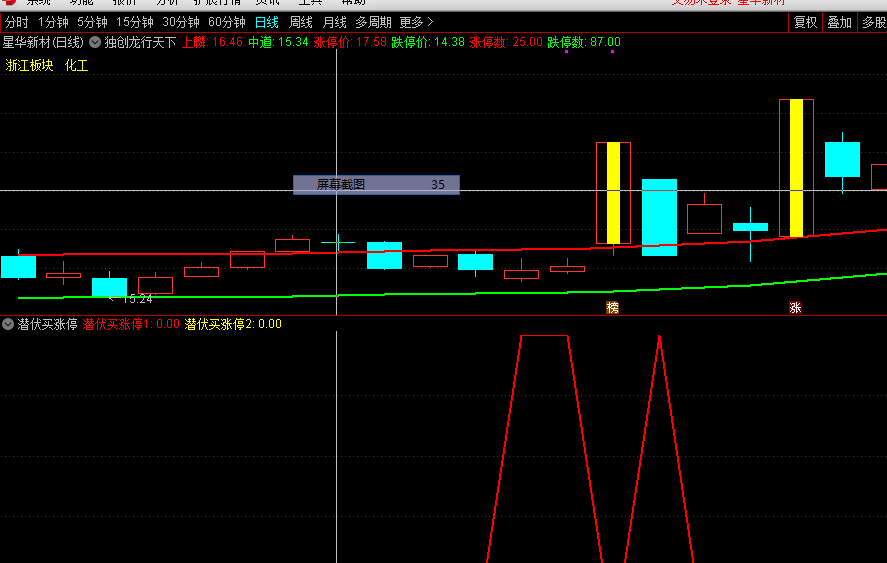Select the 15分钟 period tab
The width and height of the screenshot is (887, 563).
point(135,23)
